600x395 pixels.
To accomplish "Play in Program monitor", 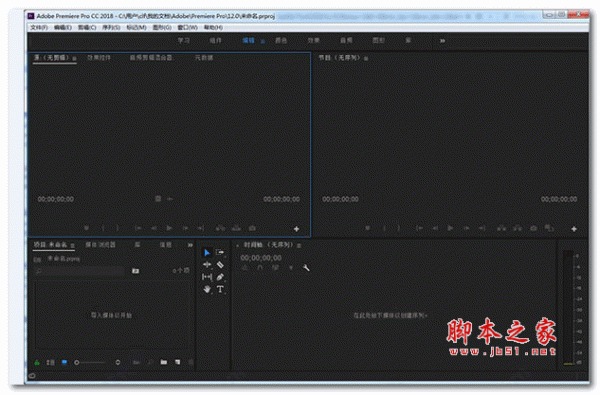I will [450, 228].
